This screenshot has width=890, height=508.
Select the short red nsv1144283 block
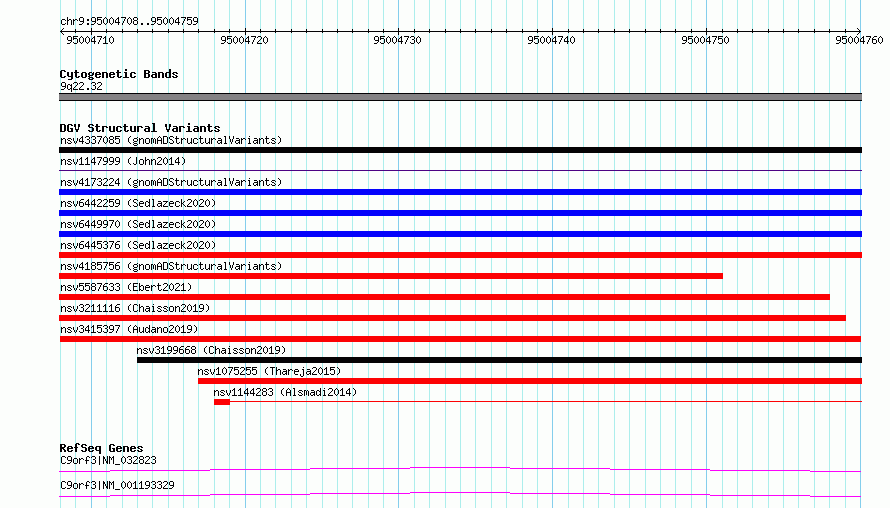[x=222, y=402]
